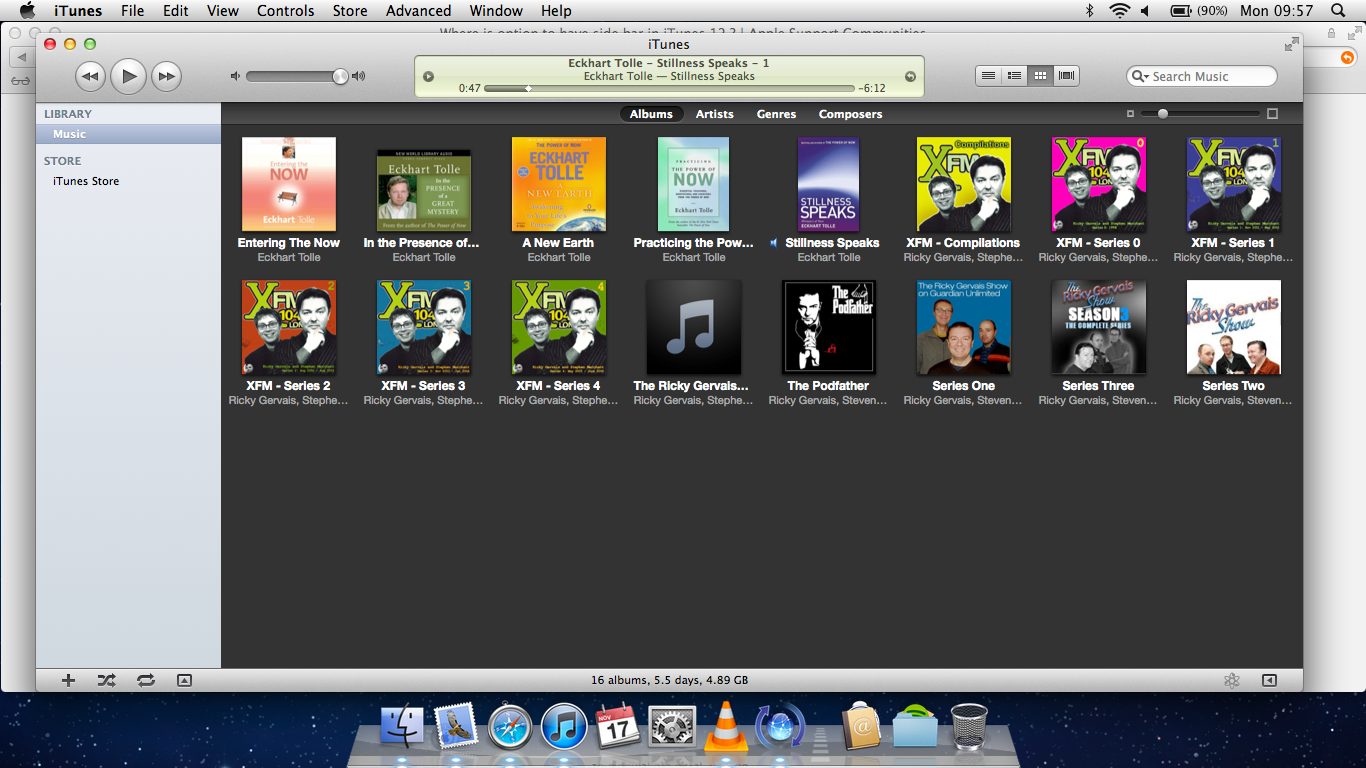
Task: Click the large-artwork icon beside size slider
Action: point(1272,114)
